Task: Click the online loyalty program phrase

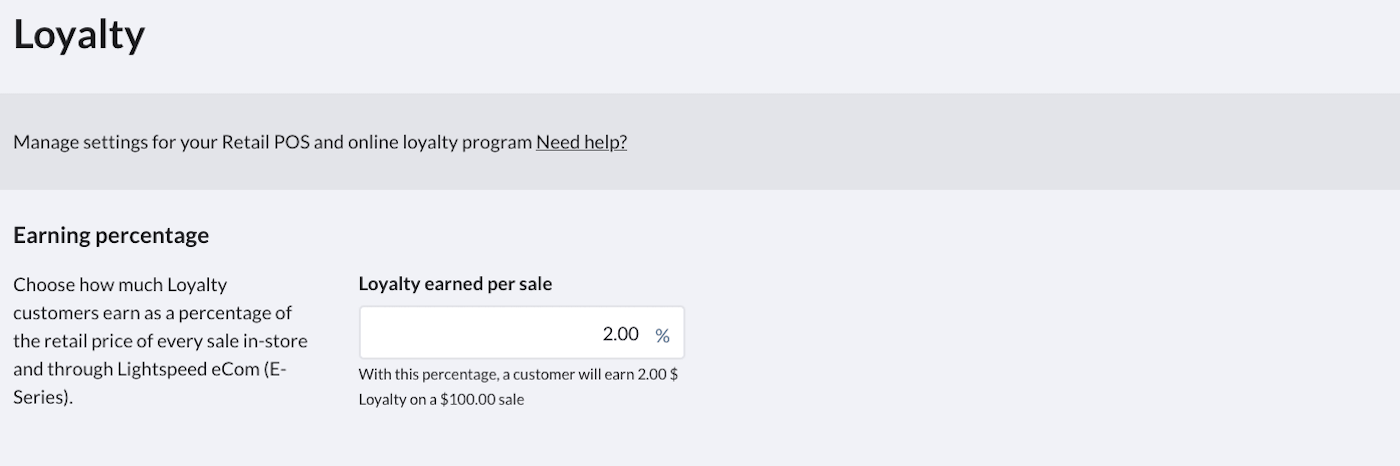Action: pyautogui.click(x=440, y=142)
